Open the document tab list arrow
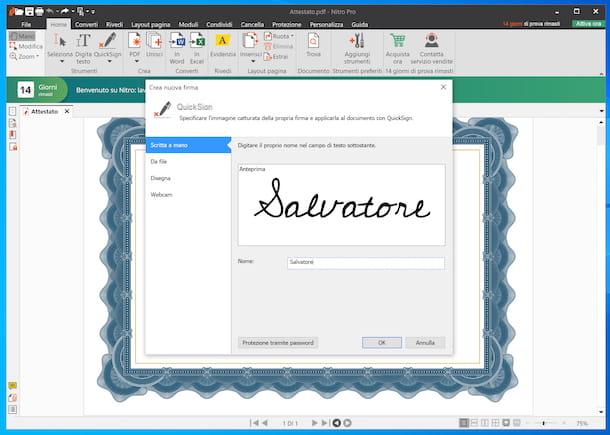The height and width of the screenshot is (435, 610). pos(602,111)
